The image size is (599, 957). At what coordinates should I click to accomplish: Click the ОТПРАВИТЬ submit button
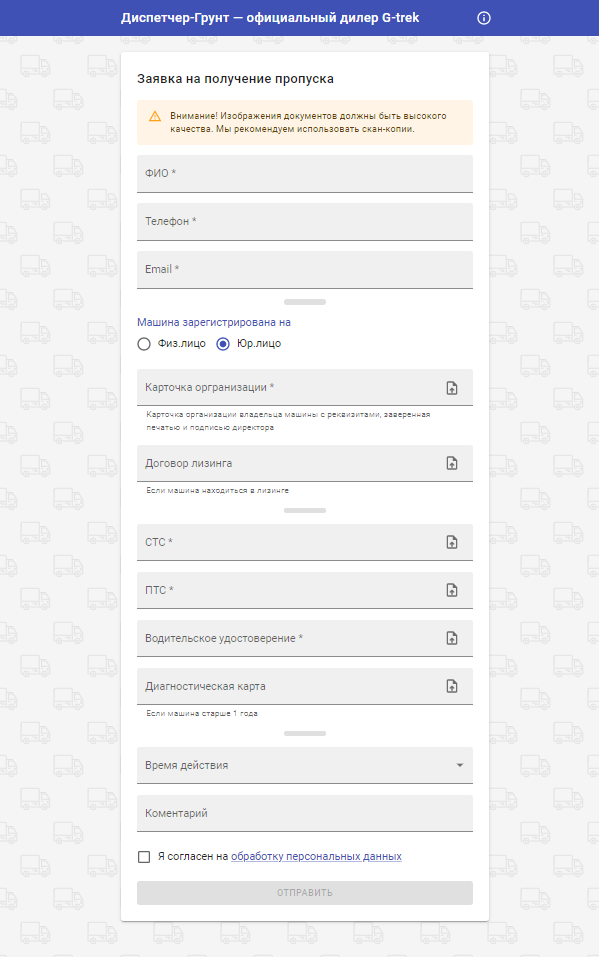click(x=305, y=893)
